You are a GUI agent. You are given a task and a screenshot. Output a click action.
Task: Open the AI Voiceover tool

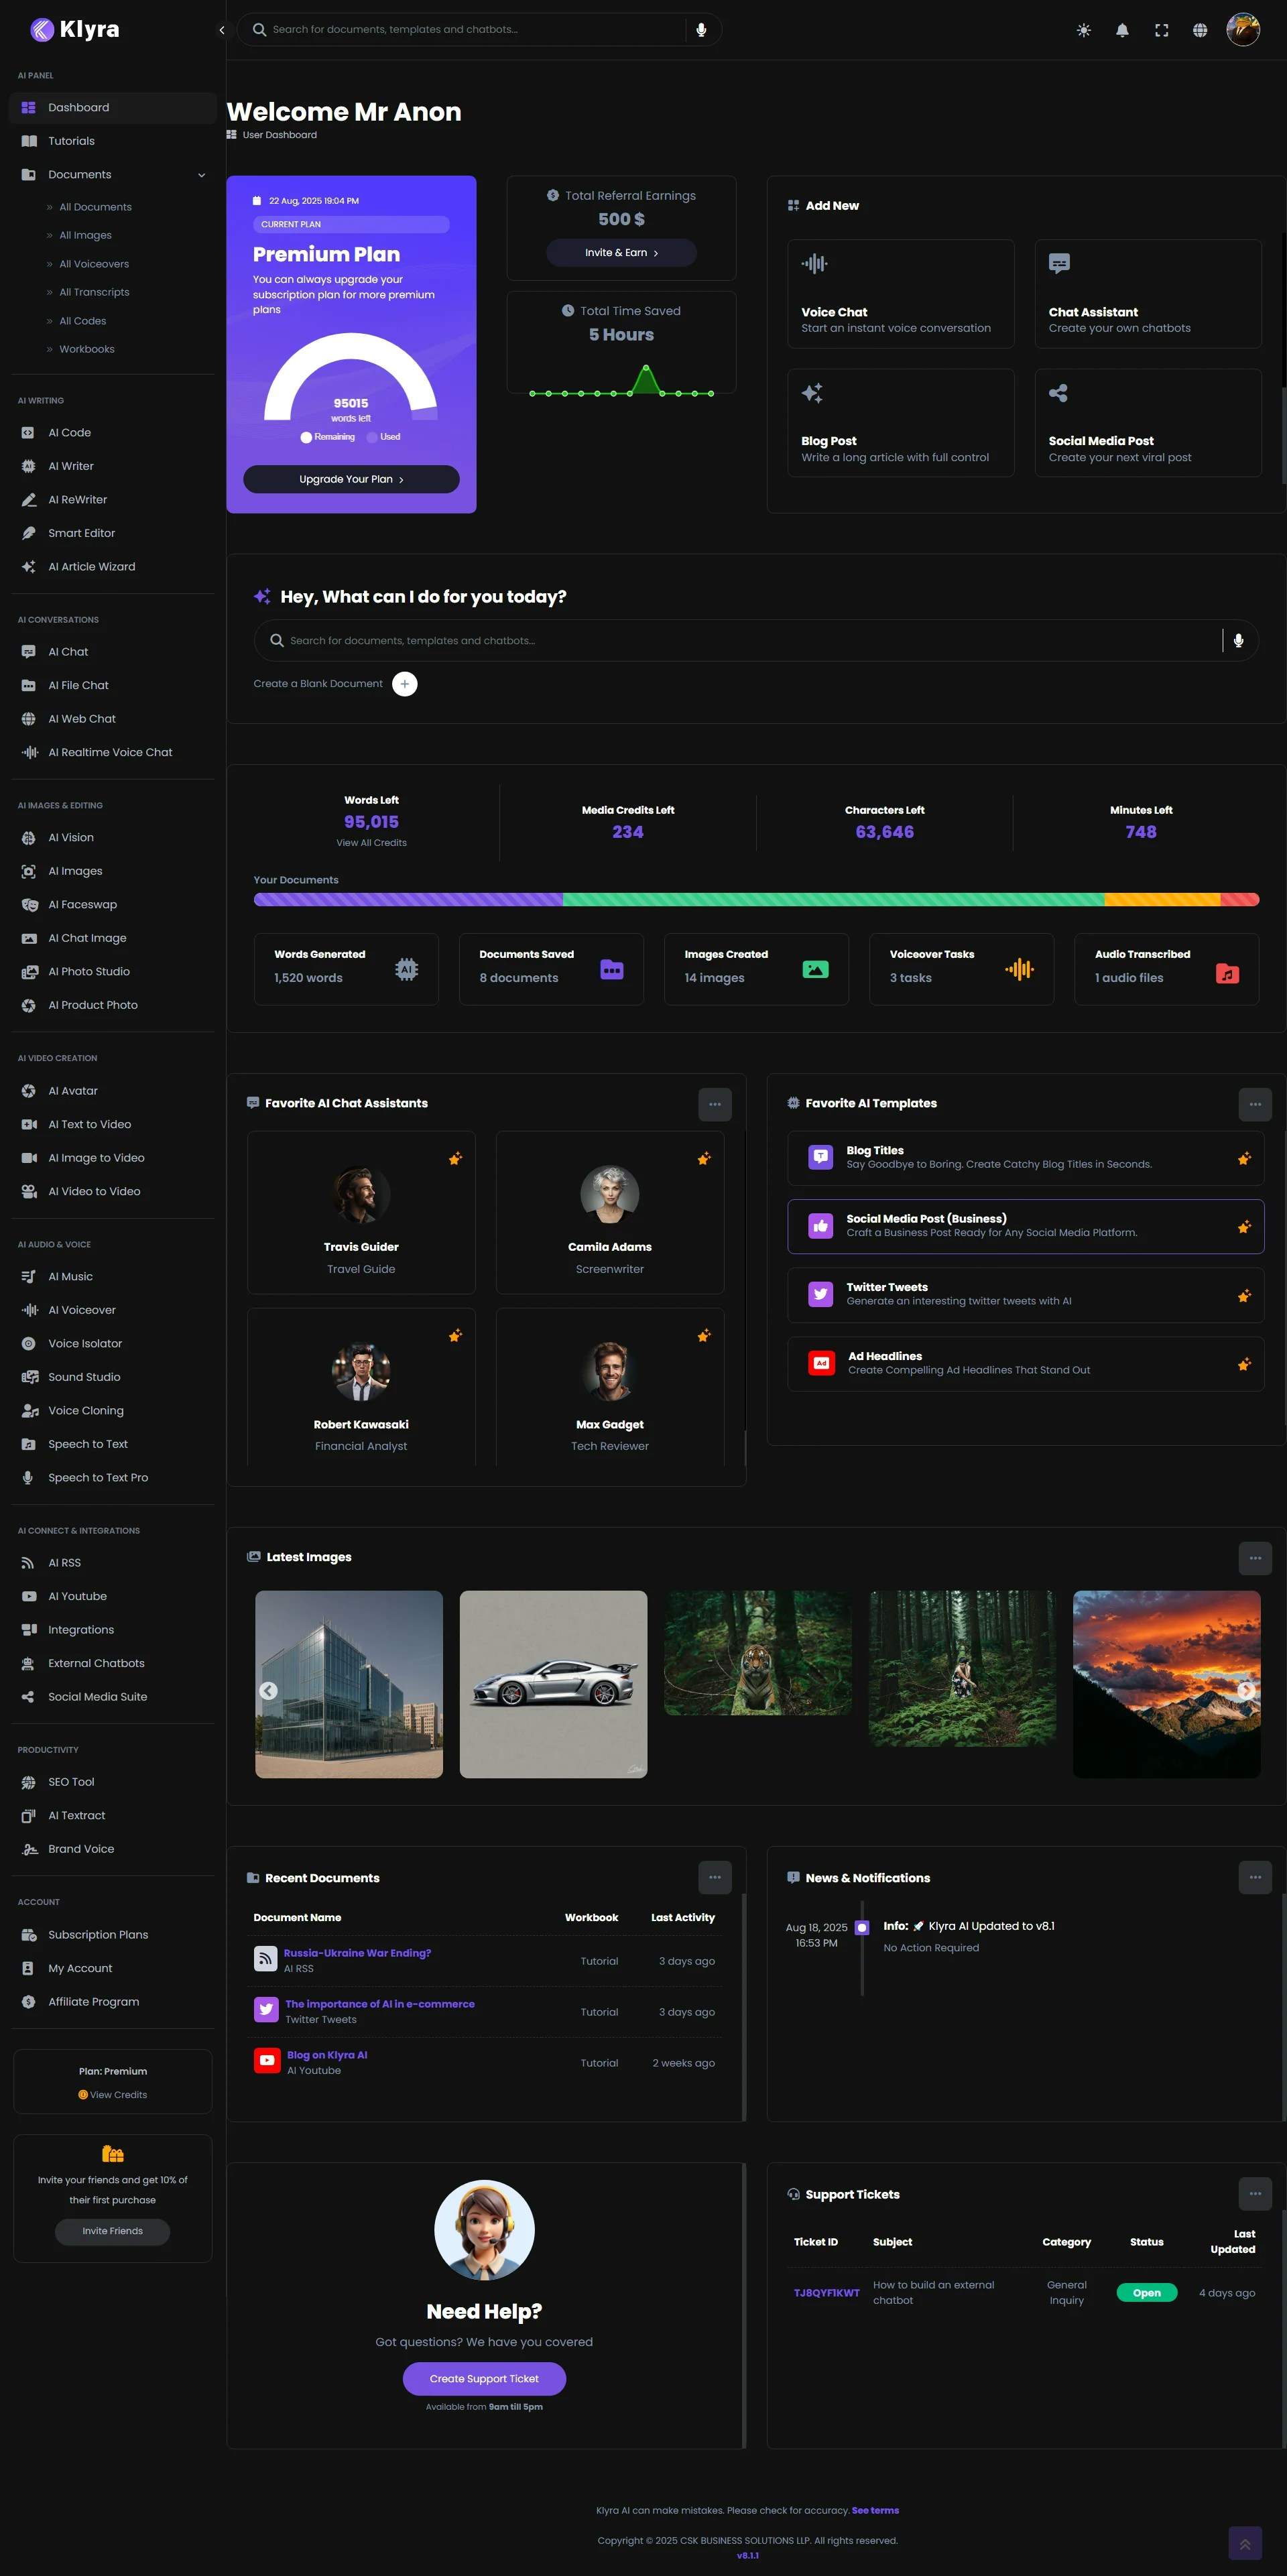[81, 1309]
